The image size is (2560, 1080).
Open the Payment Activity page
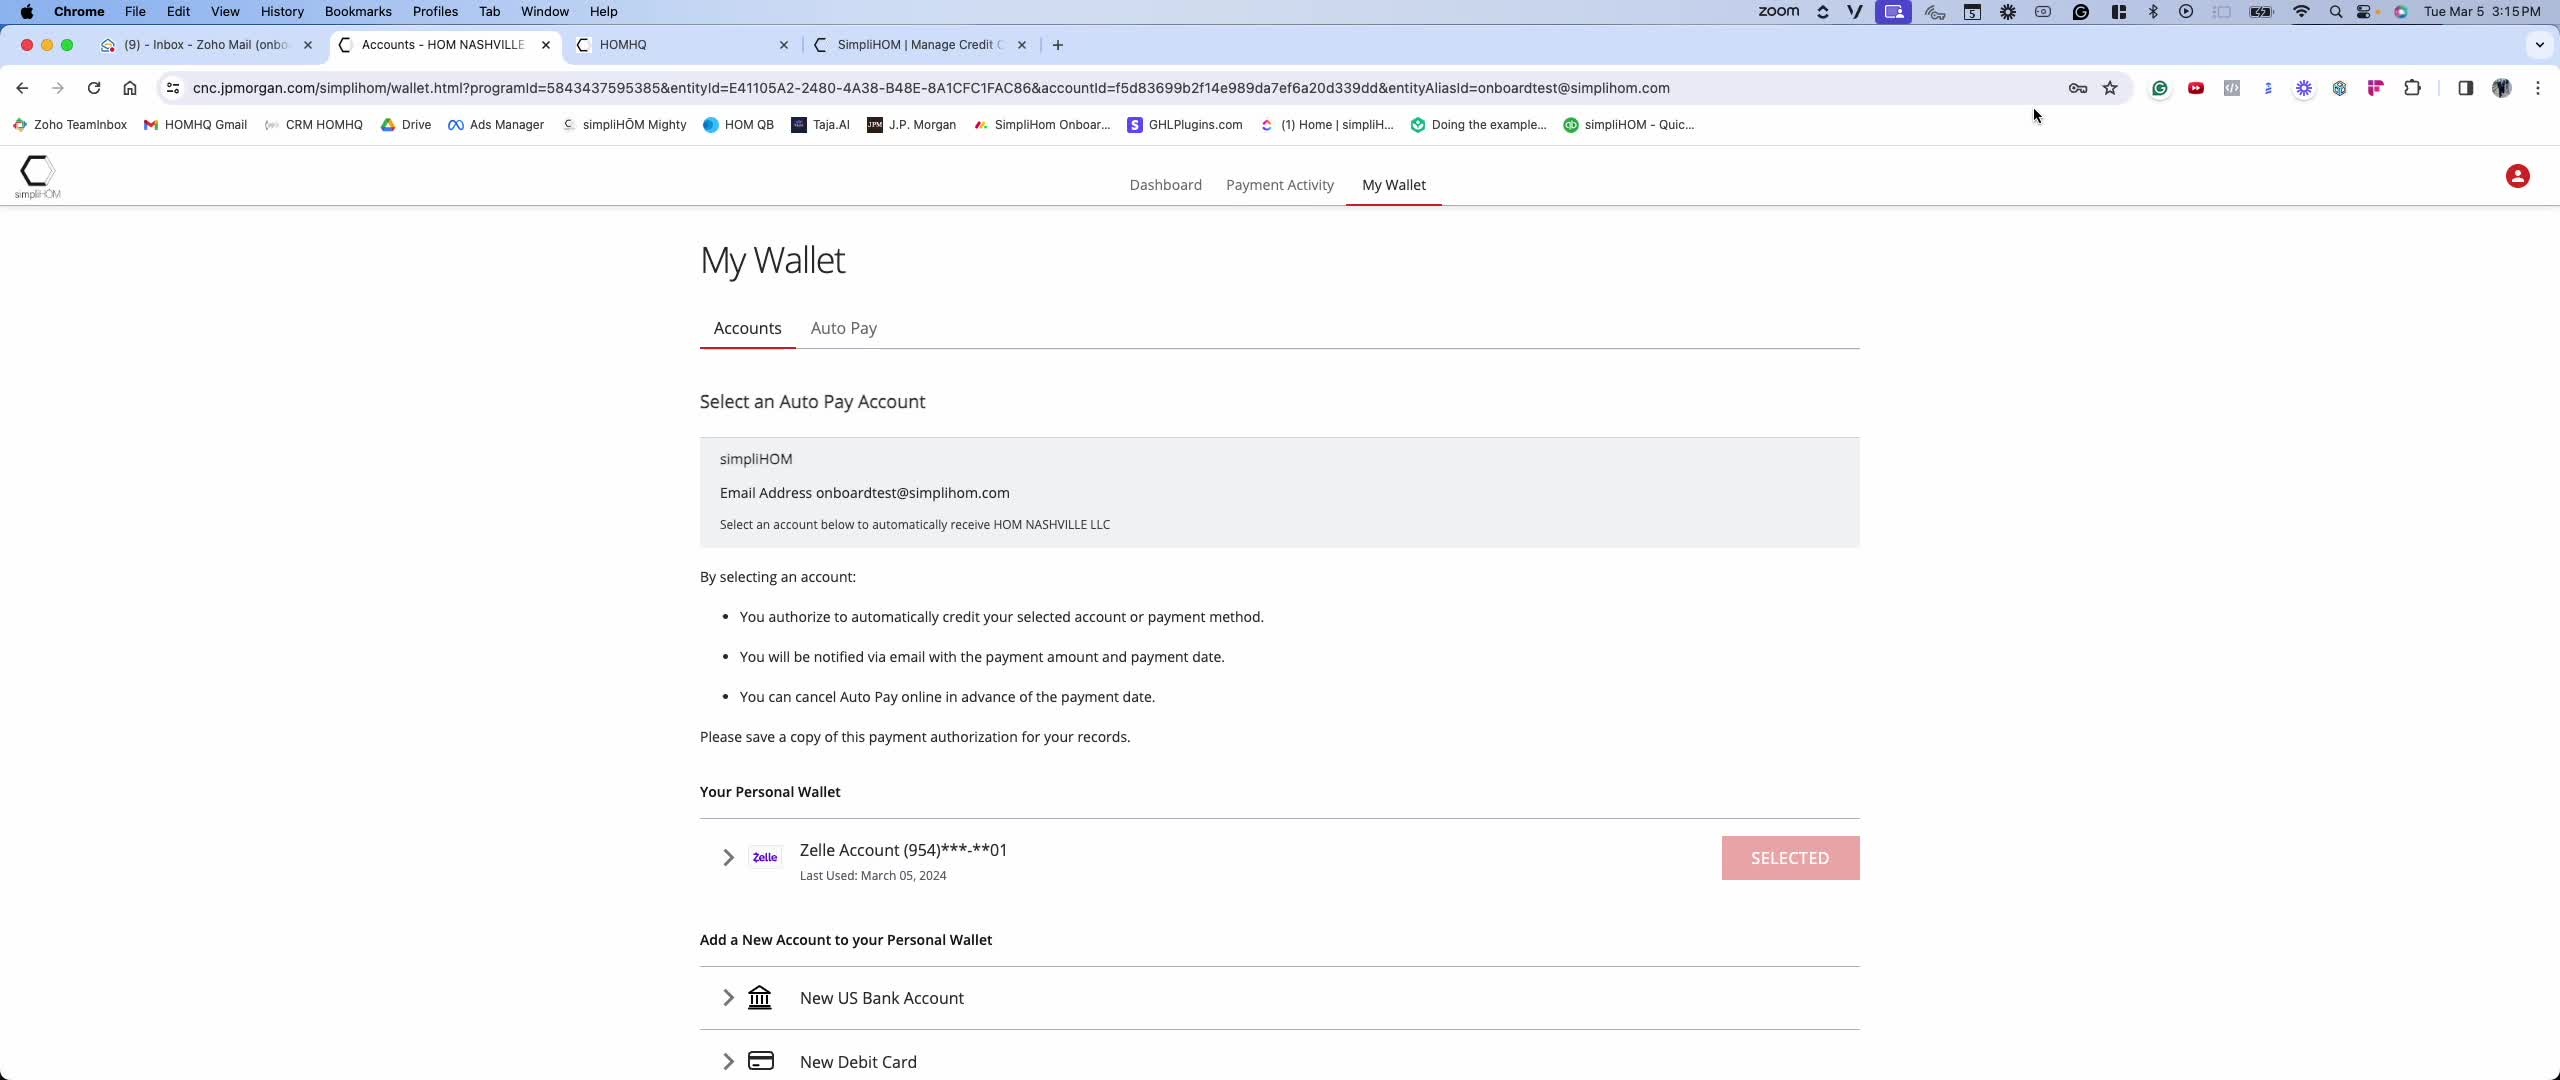1279,185
